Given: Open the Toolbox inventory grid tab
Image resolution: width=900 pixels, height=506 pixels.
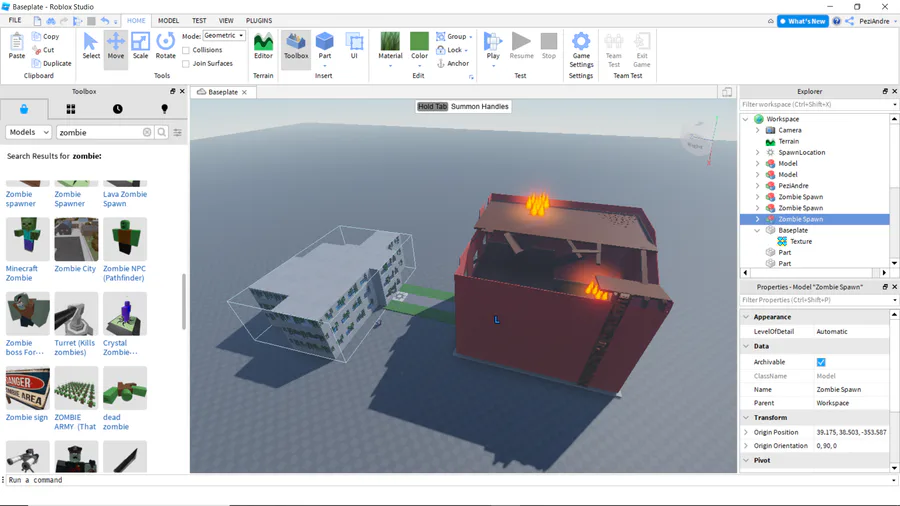Looking at the screenshot, I should [x=71, y=109].
